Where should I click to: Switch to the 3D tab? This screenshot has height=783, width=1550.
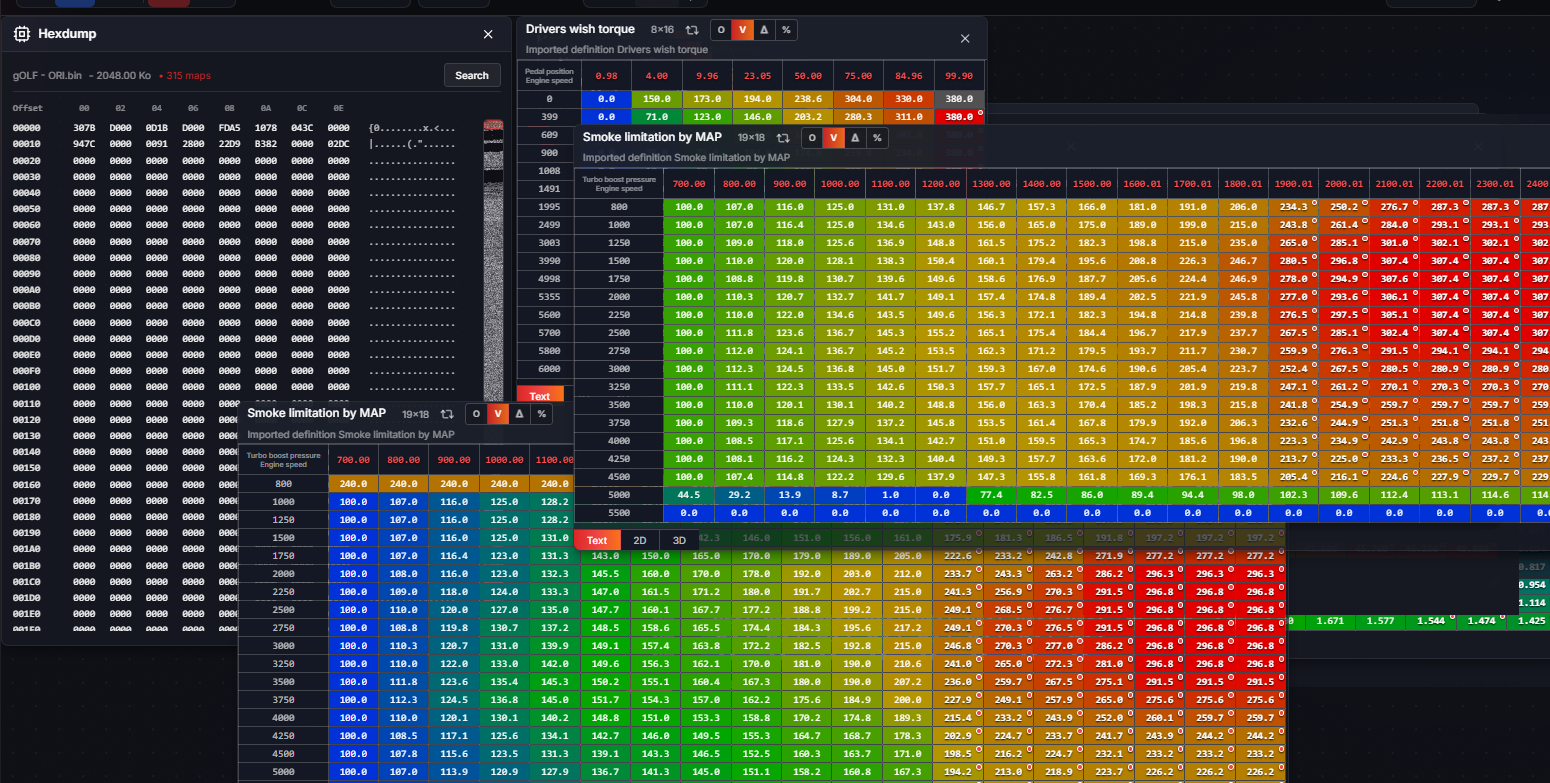(679, 540)
